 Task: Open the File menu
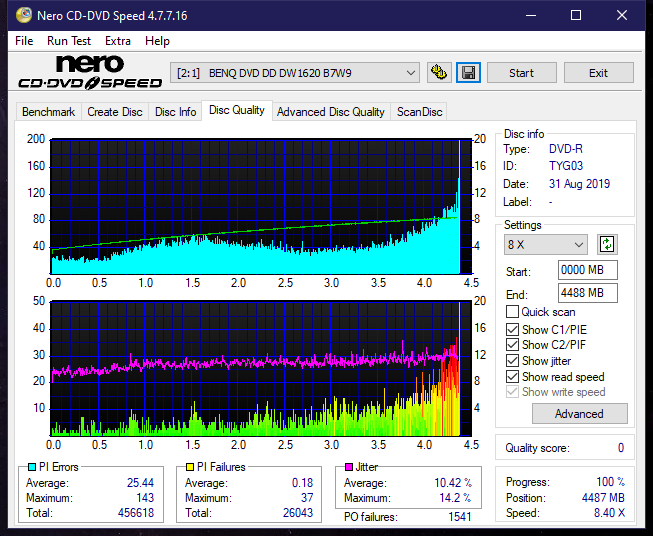click(x=24, y=41)
